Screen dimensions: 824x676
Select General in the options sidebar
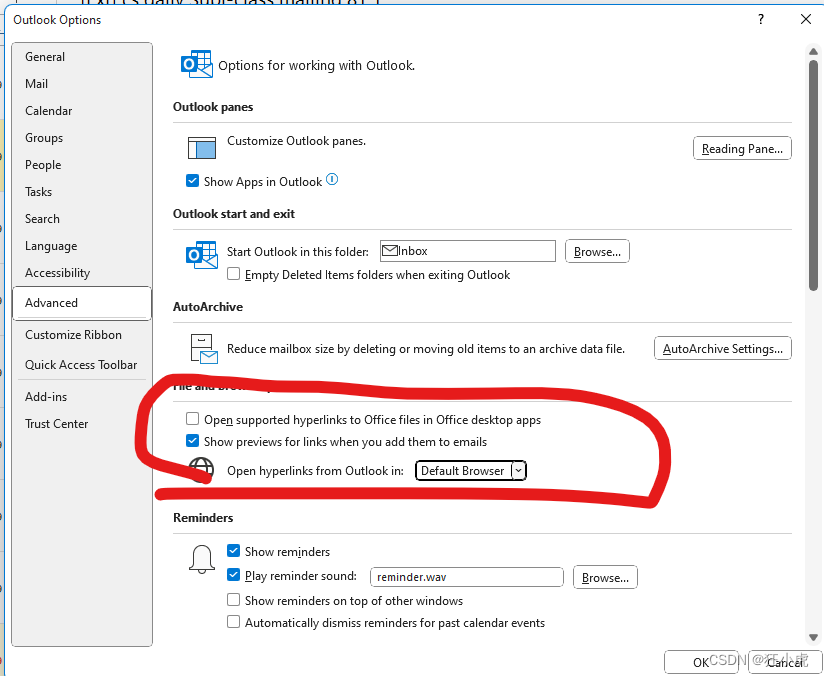[x=82, y=57]
